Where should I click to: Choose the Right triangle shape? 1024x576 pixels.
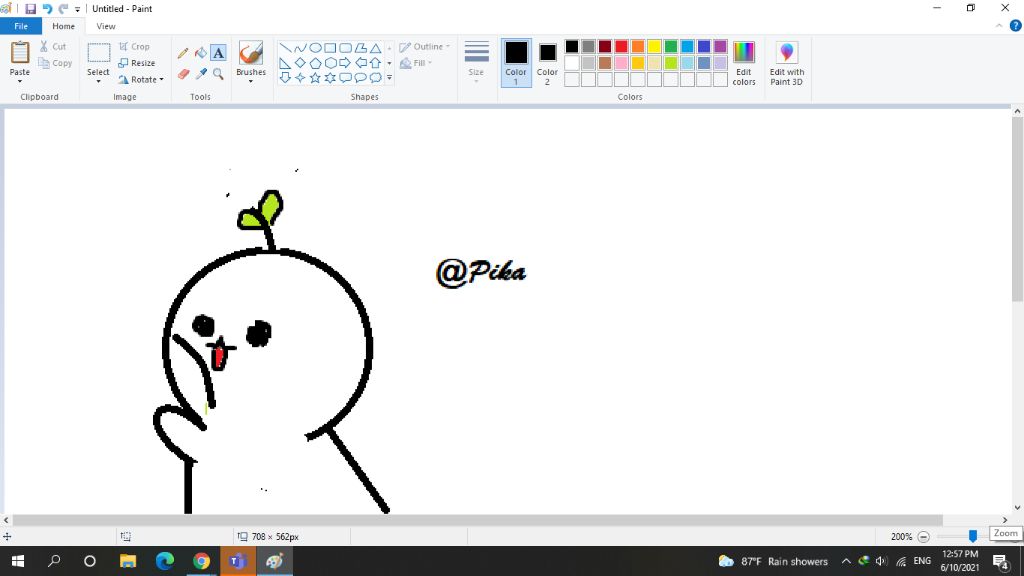tap(285, 63)
